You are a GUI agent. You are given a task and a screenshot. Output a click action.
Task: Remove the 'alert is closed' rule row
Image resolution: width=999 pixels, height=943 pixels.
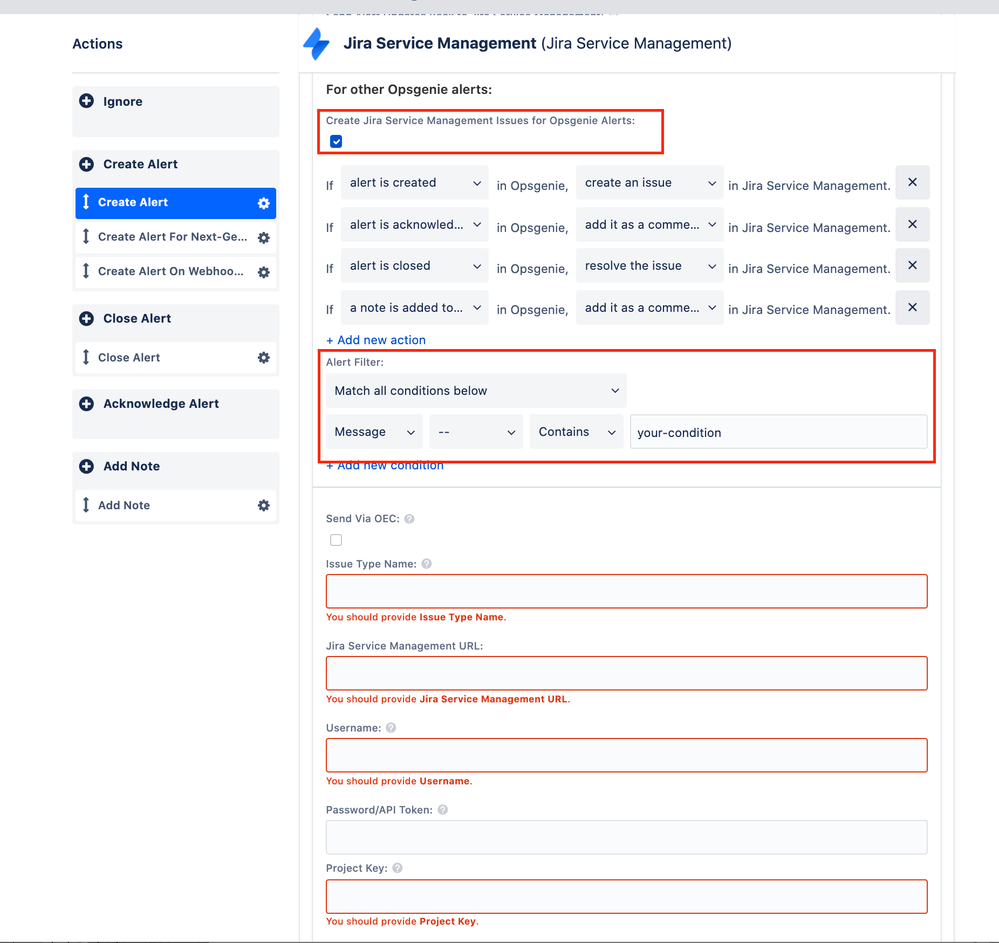click(912, 266)
